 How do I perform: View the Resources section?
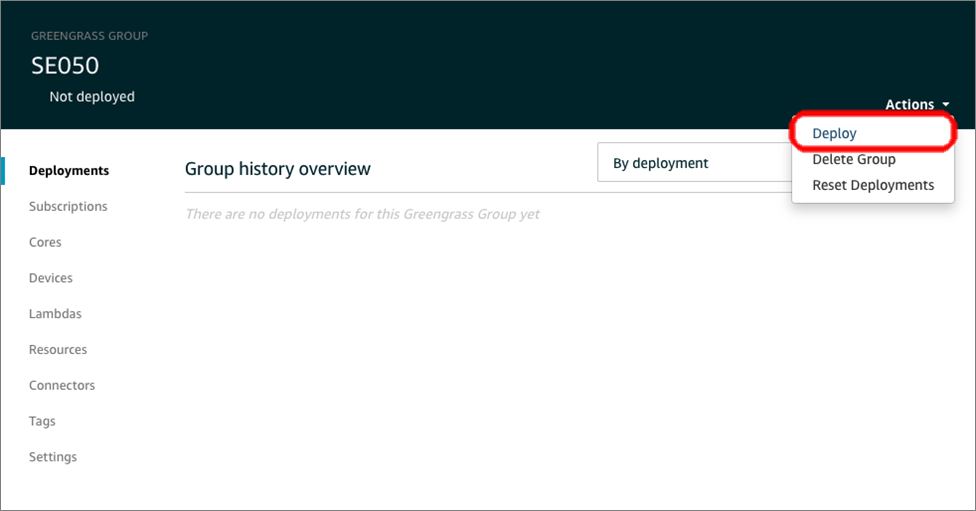click(58, 349)
